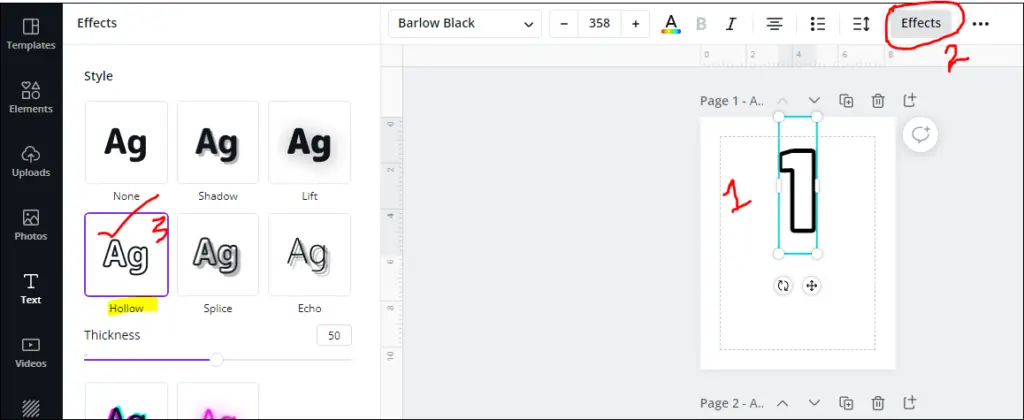Click the rotate handle below the text
1024x420 pixels.
tap(782, 285)
